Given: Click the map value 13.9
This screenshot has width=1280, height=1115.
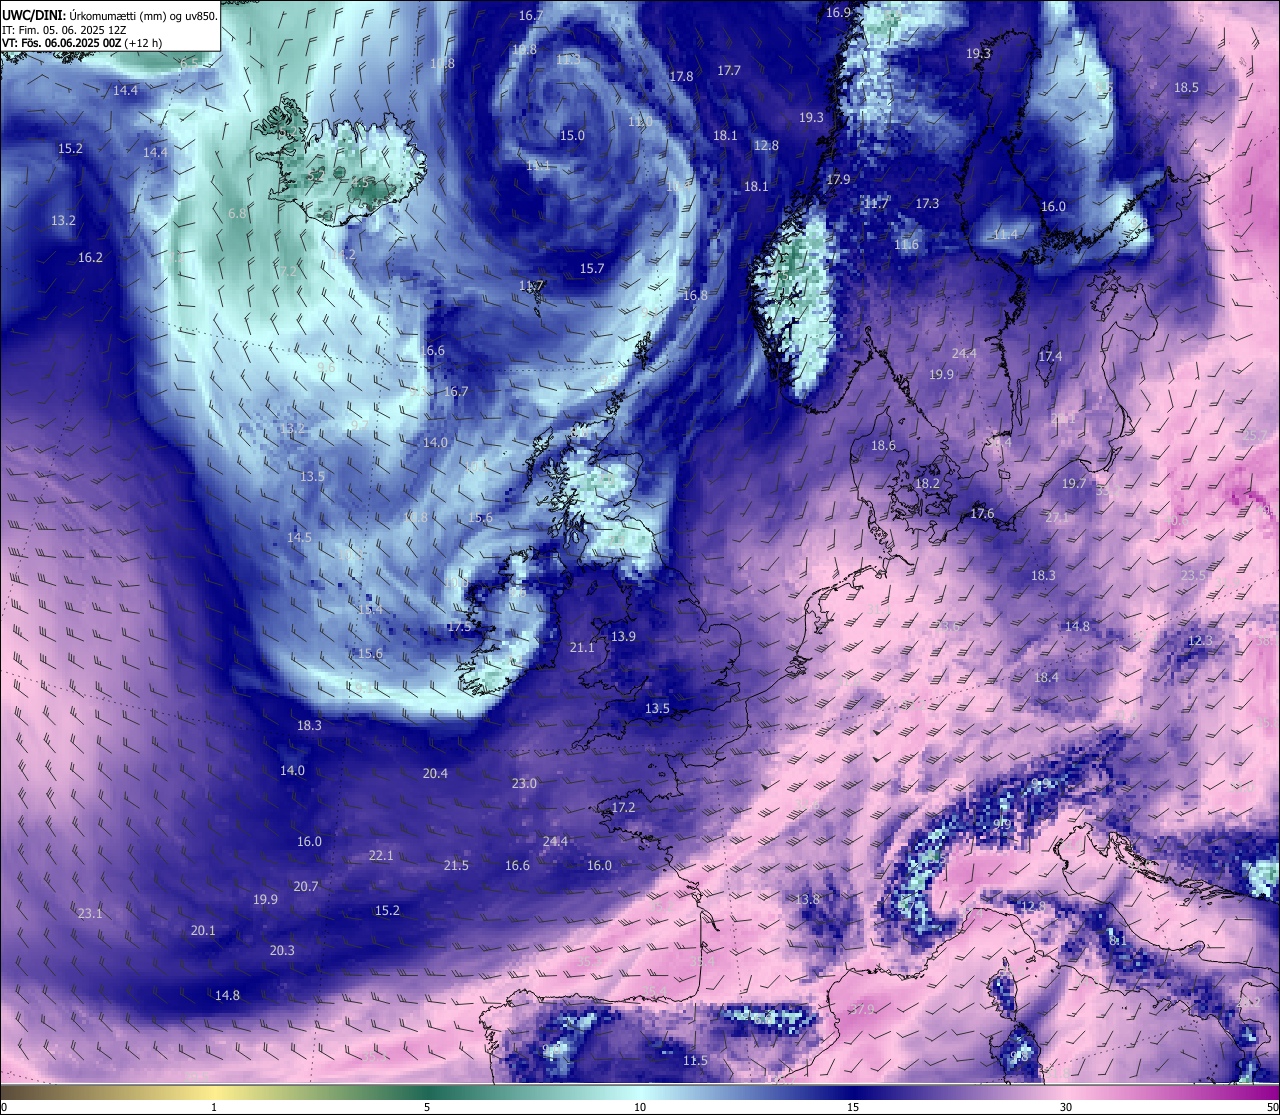Looking at the screenshot, I should [623, 637].
